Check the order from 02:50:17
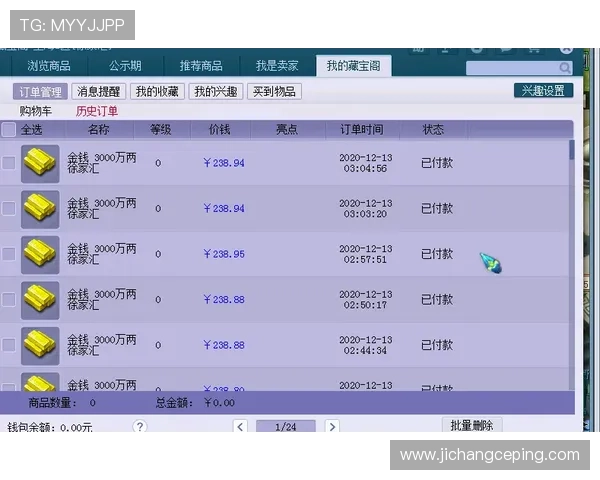The height and width of the screenshot is (480, 600). (8, 300)
